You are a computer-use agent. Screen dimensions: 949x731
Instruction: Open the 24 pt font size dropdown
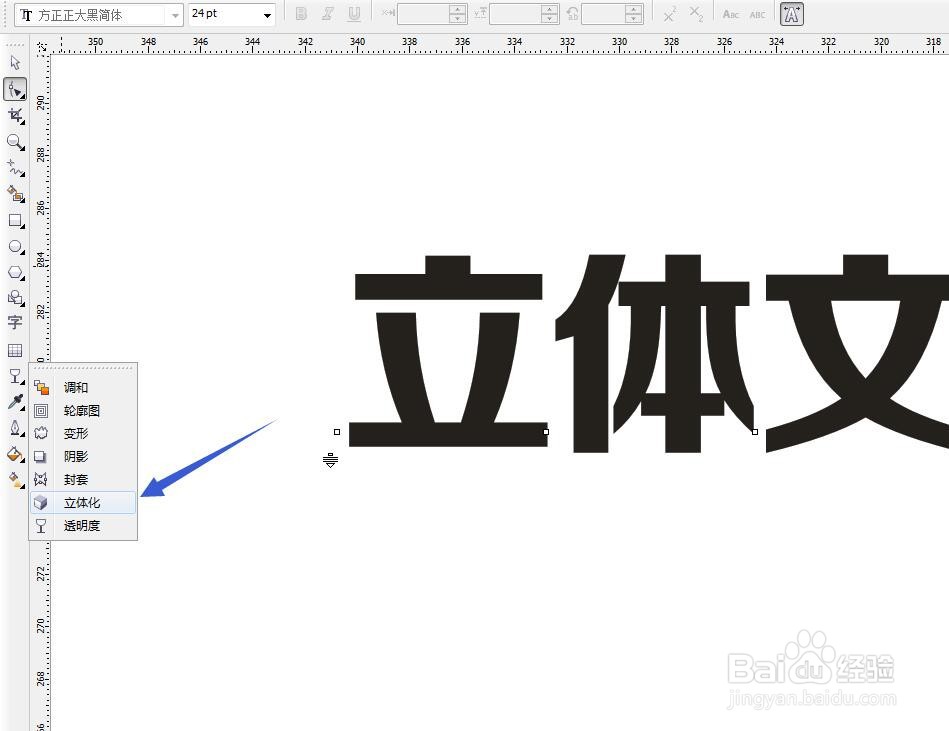point(267,15)
